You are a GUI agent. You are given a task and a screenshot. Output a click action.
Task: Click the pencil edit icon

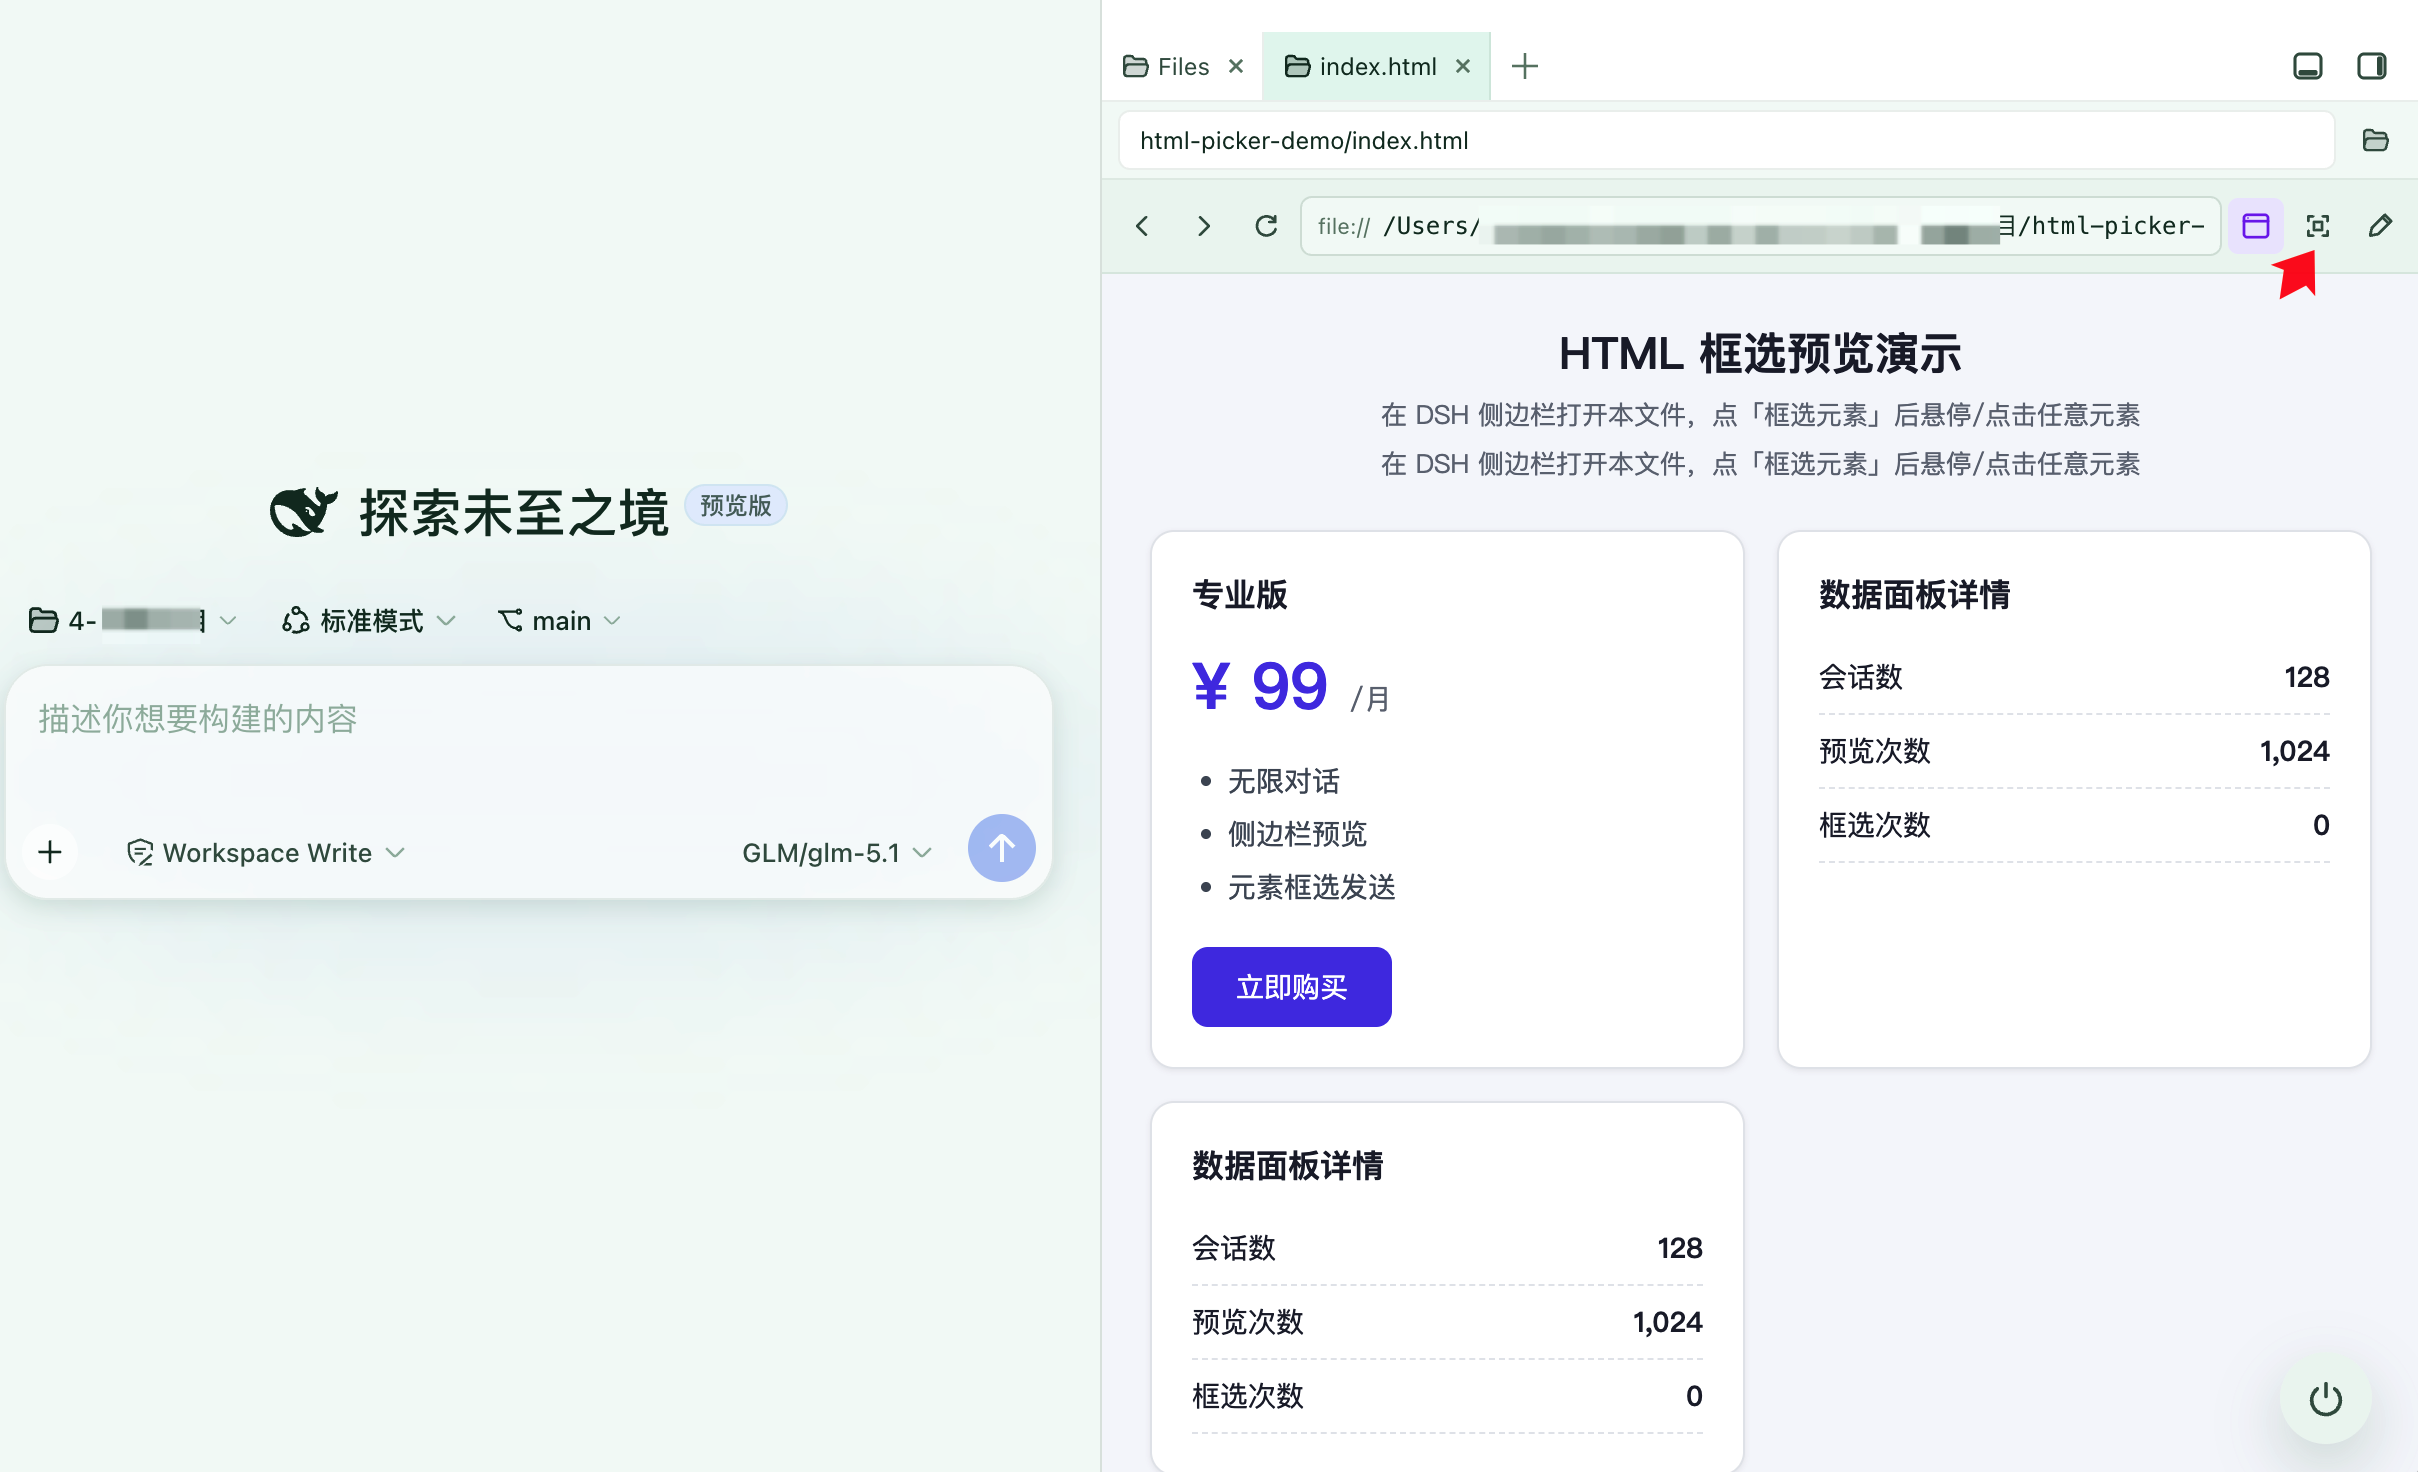[2380, 226]
